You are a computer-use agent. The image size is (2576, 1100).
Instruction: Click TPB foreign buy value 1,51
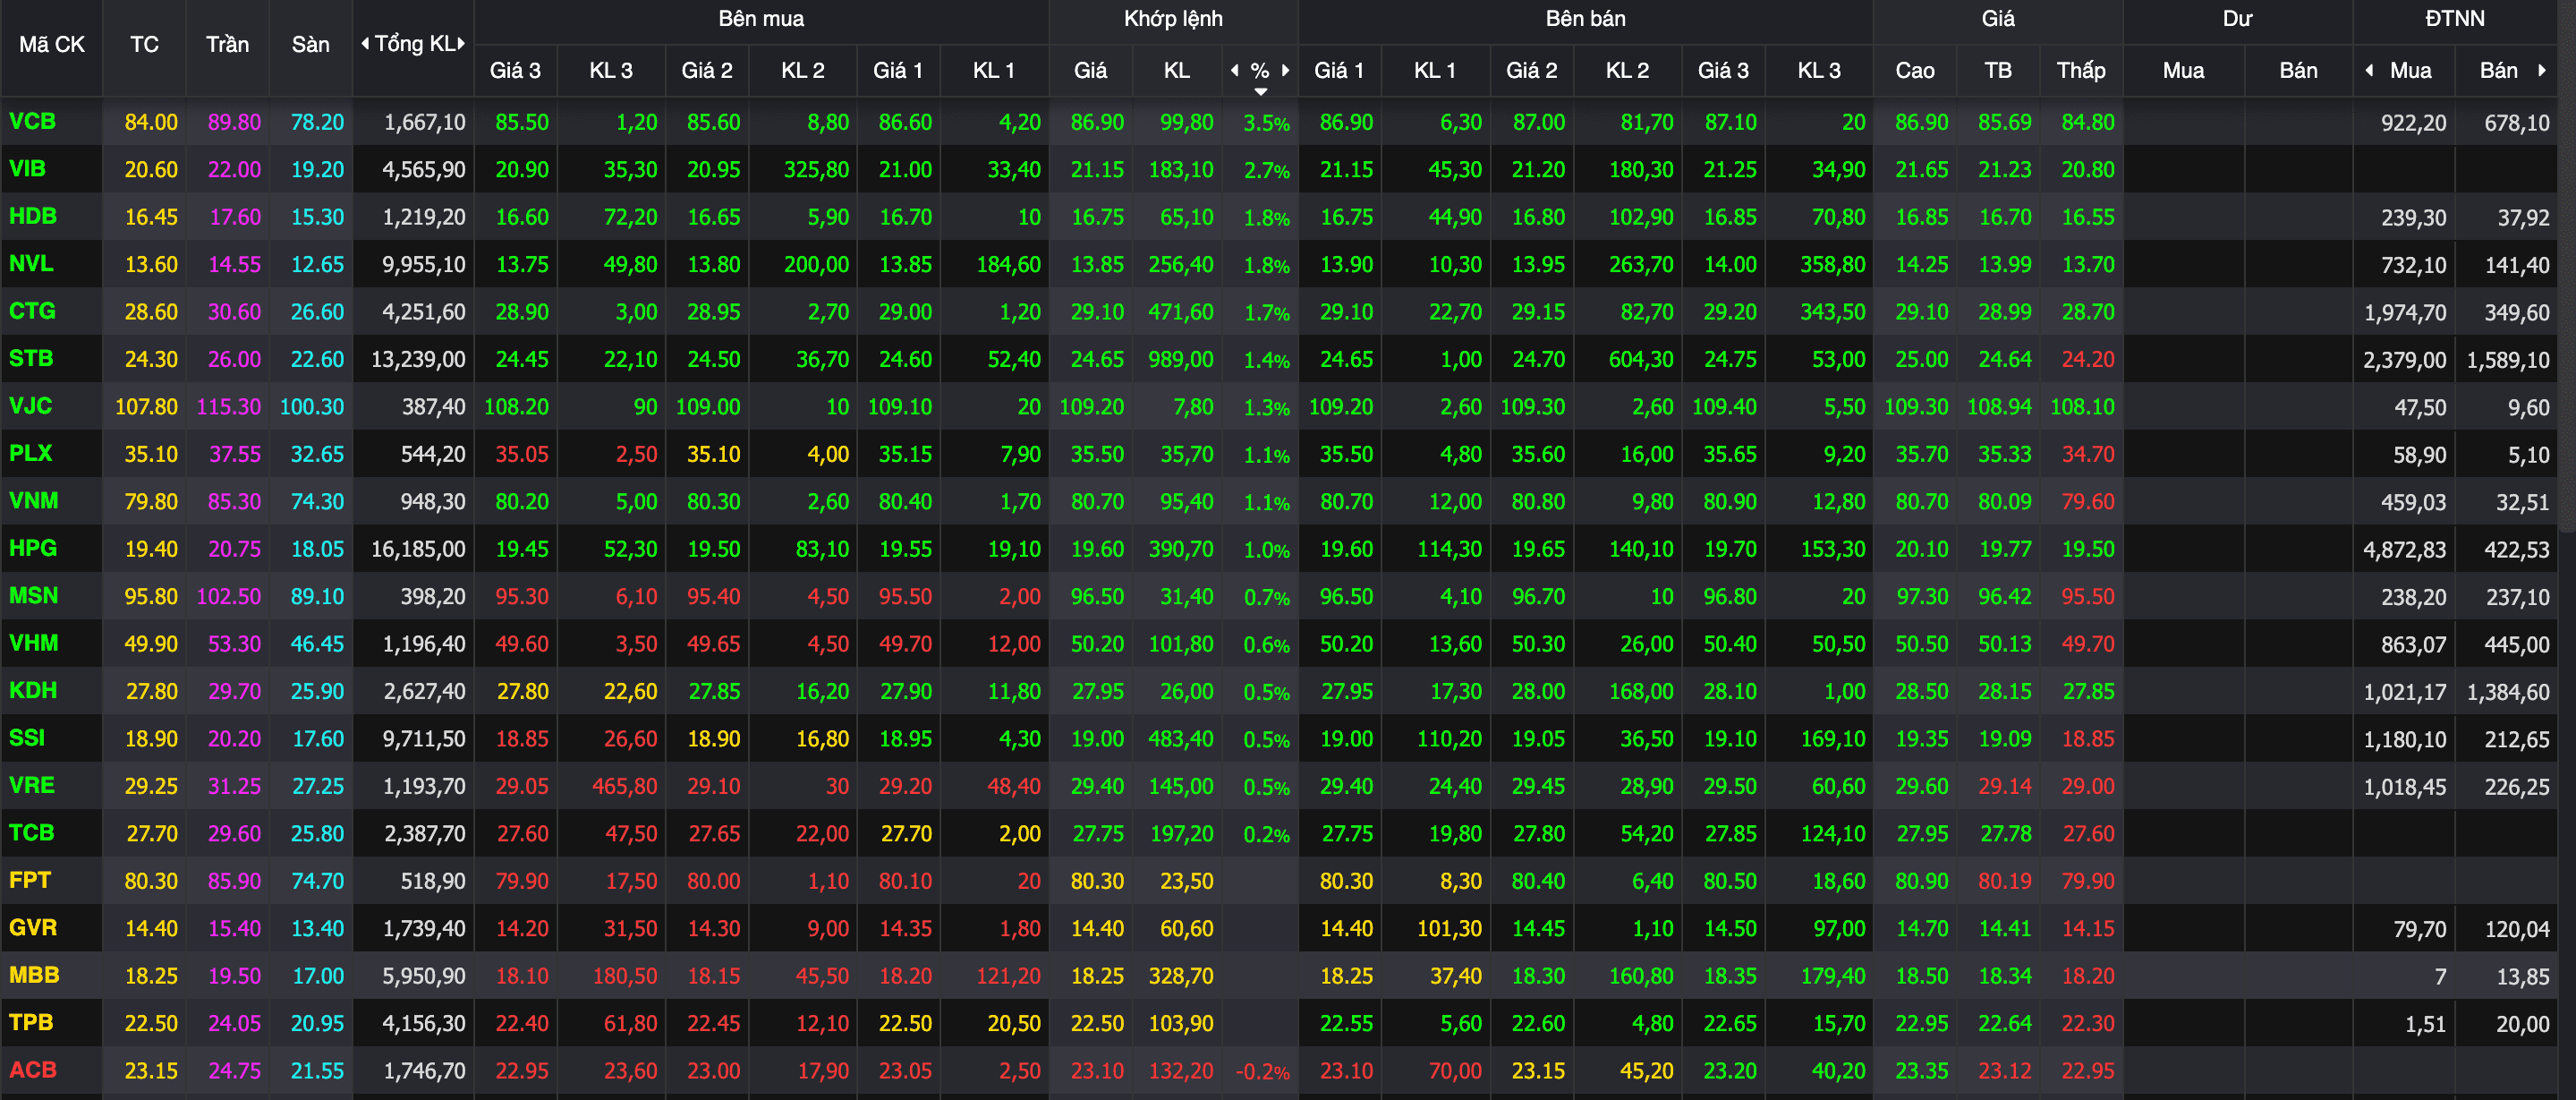click(2425, 1024)
